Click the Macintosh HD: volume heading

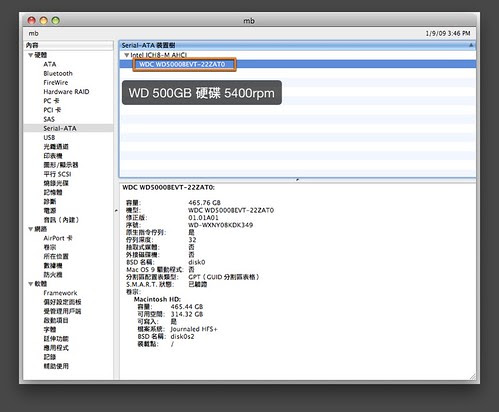pyautogui.click(x=157, y=299)
